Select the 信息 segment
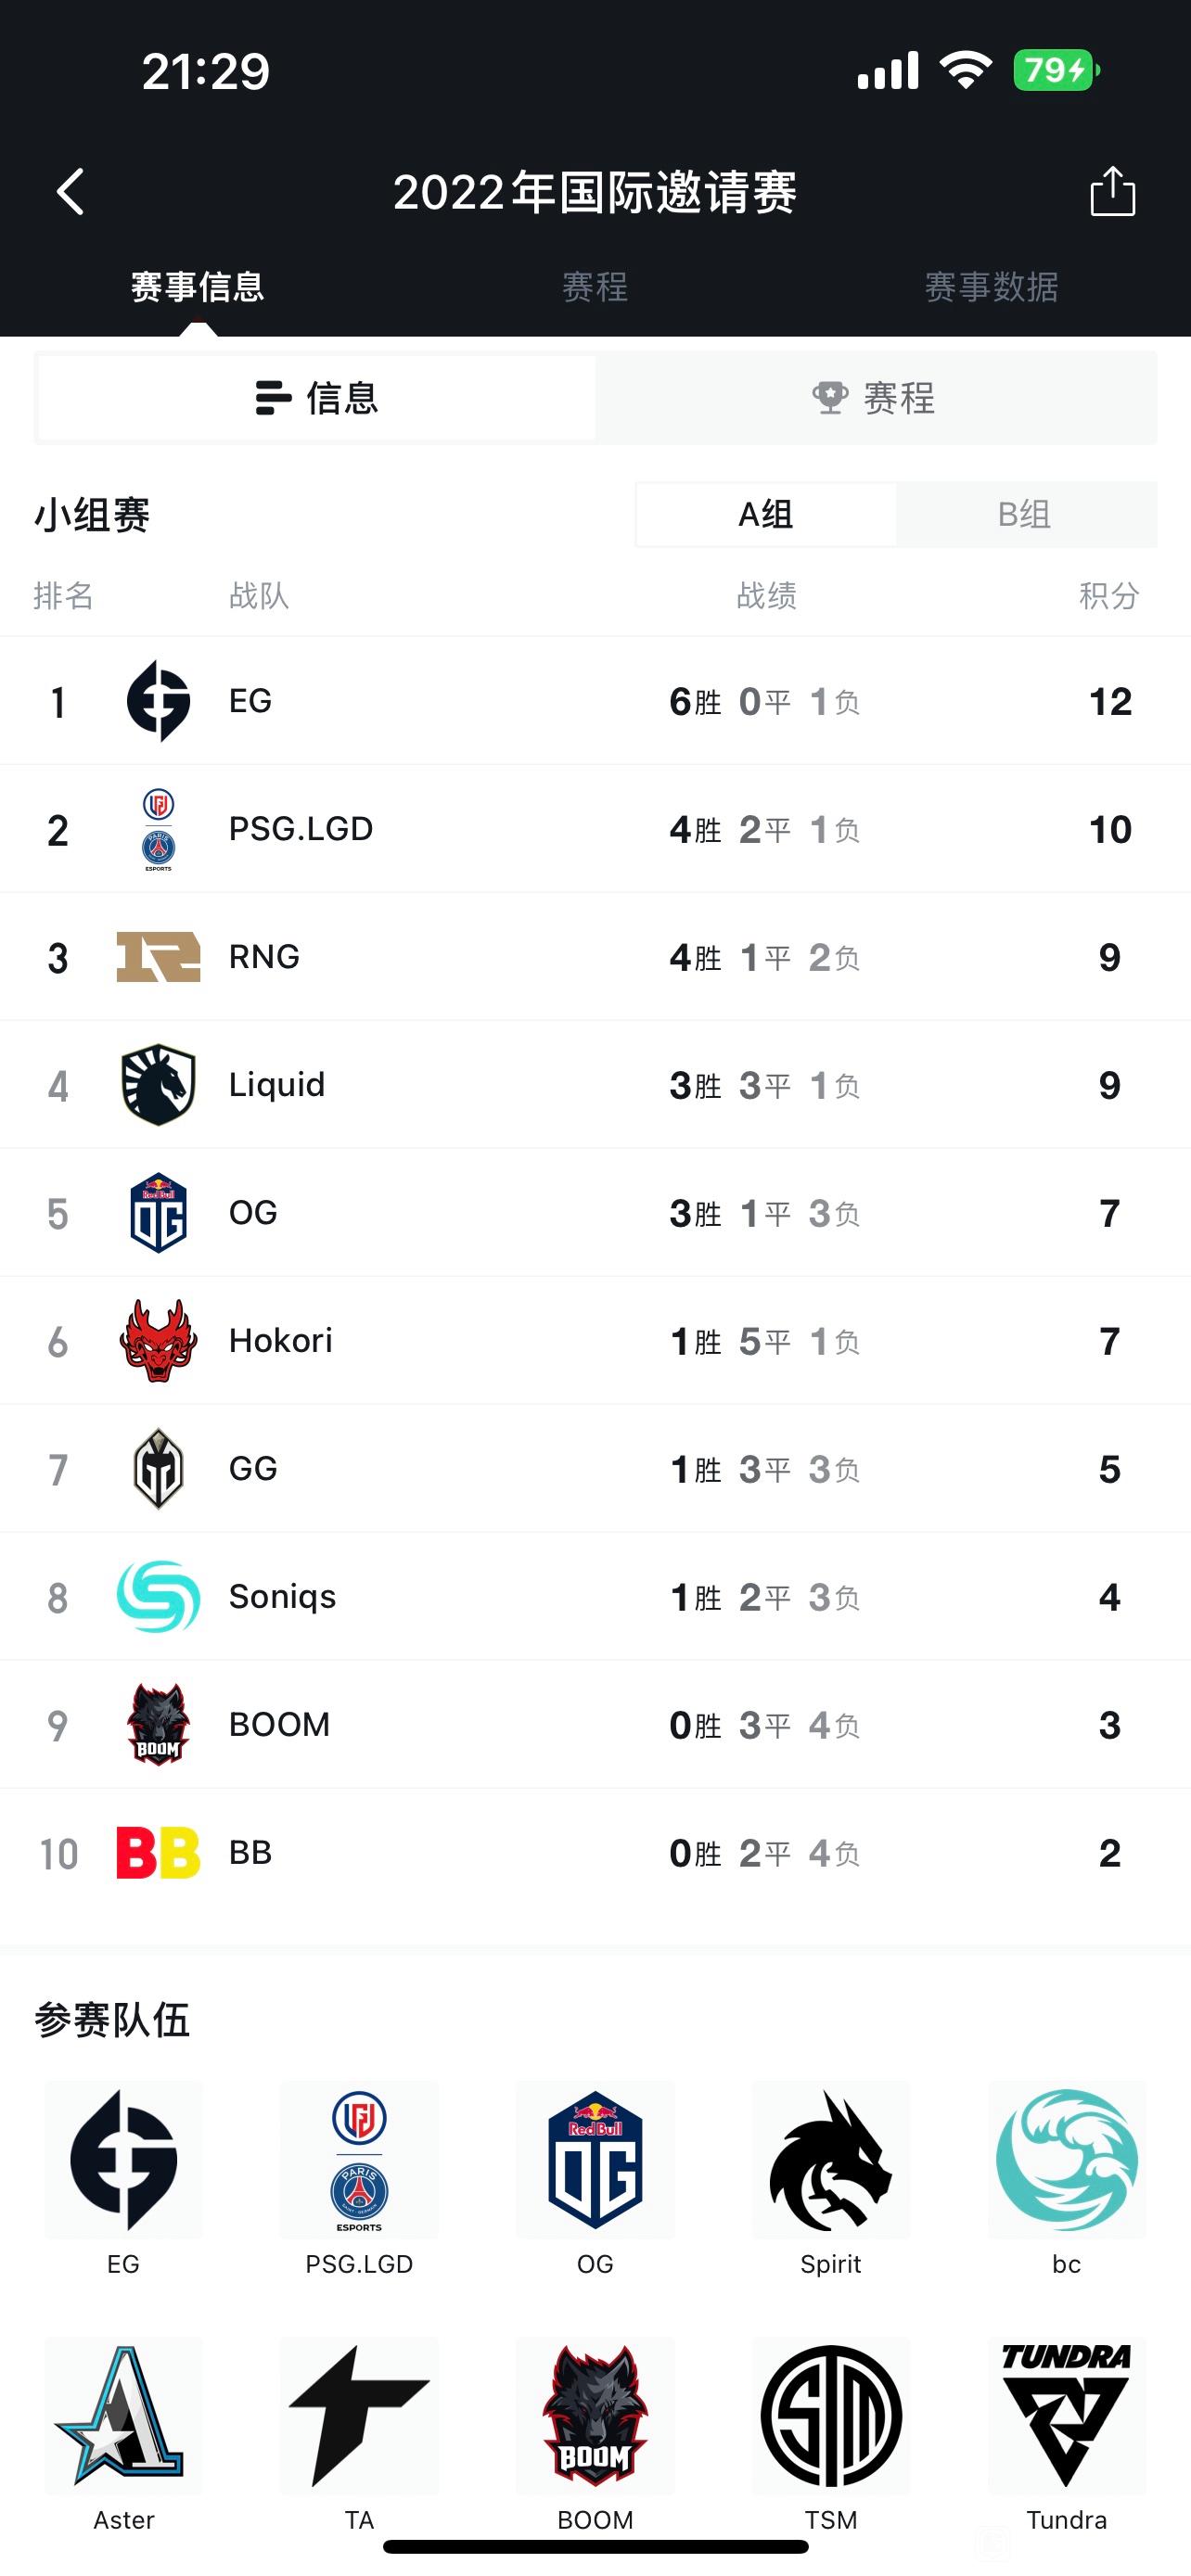 click(x=317, y=398)
